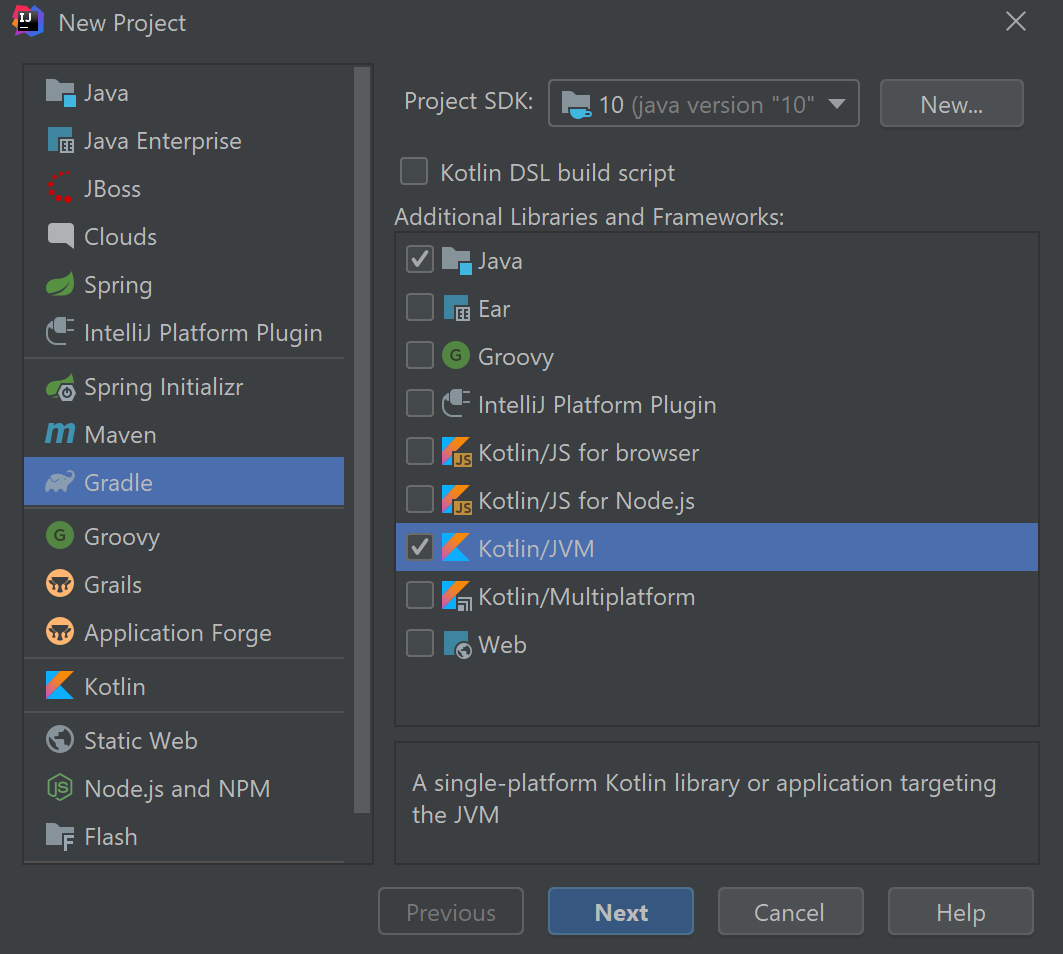
Task: Select IntelliJ Platform Plugin in left list
Action: click(x=203, y=333)
